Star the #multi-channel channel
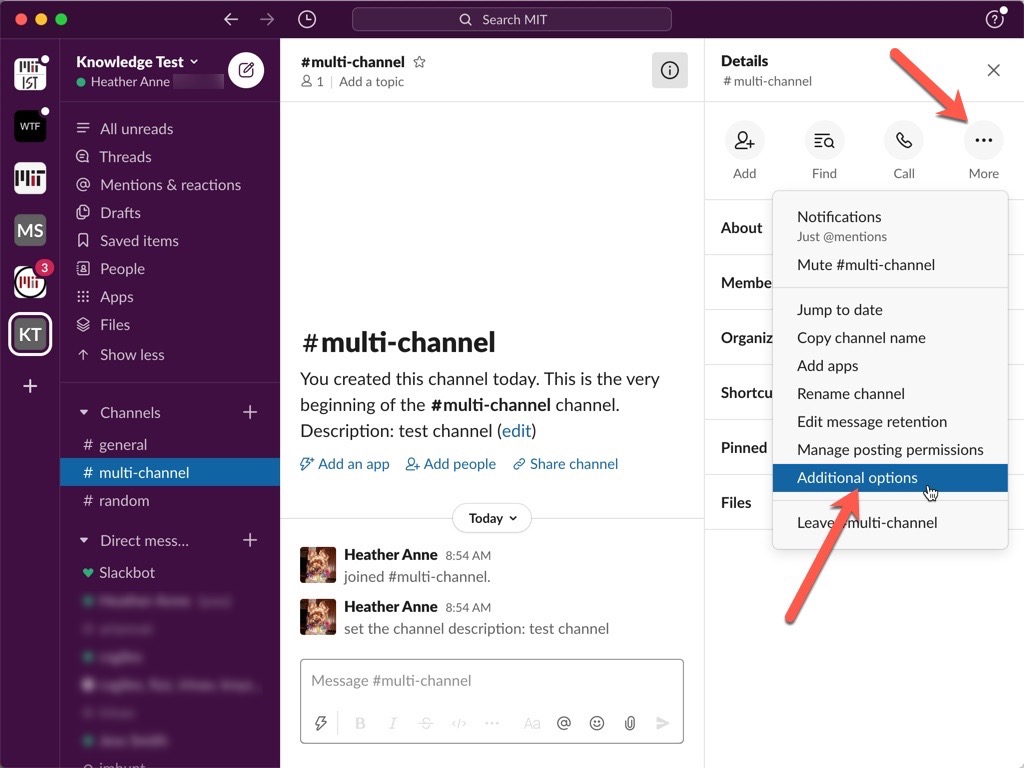The width and height of the screenshot is (1024, 768). pos(419,62)
